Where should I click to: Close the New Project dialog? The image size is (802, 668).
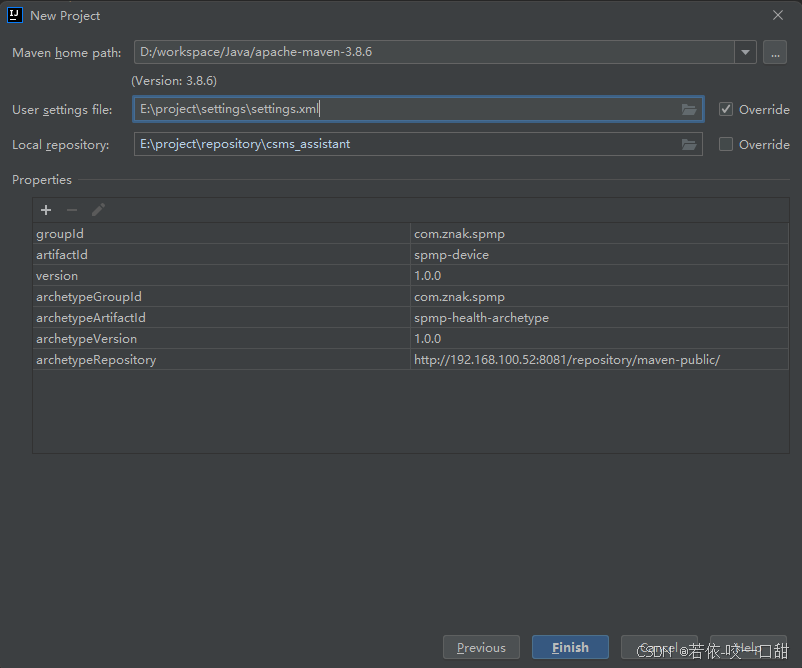(x=778, y=15)
